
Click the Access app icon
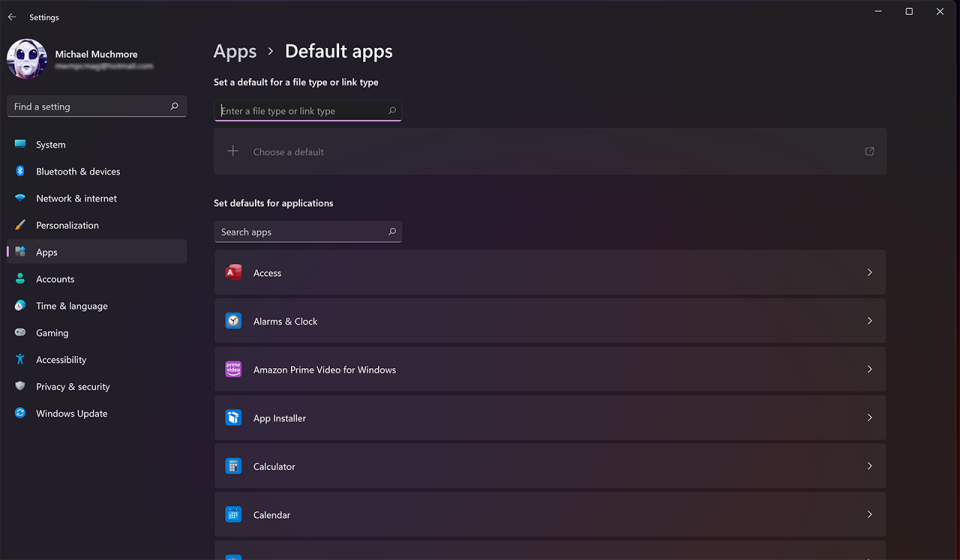(x=233, y=272)
